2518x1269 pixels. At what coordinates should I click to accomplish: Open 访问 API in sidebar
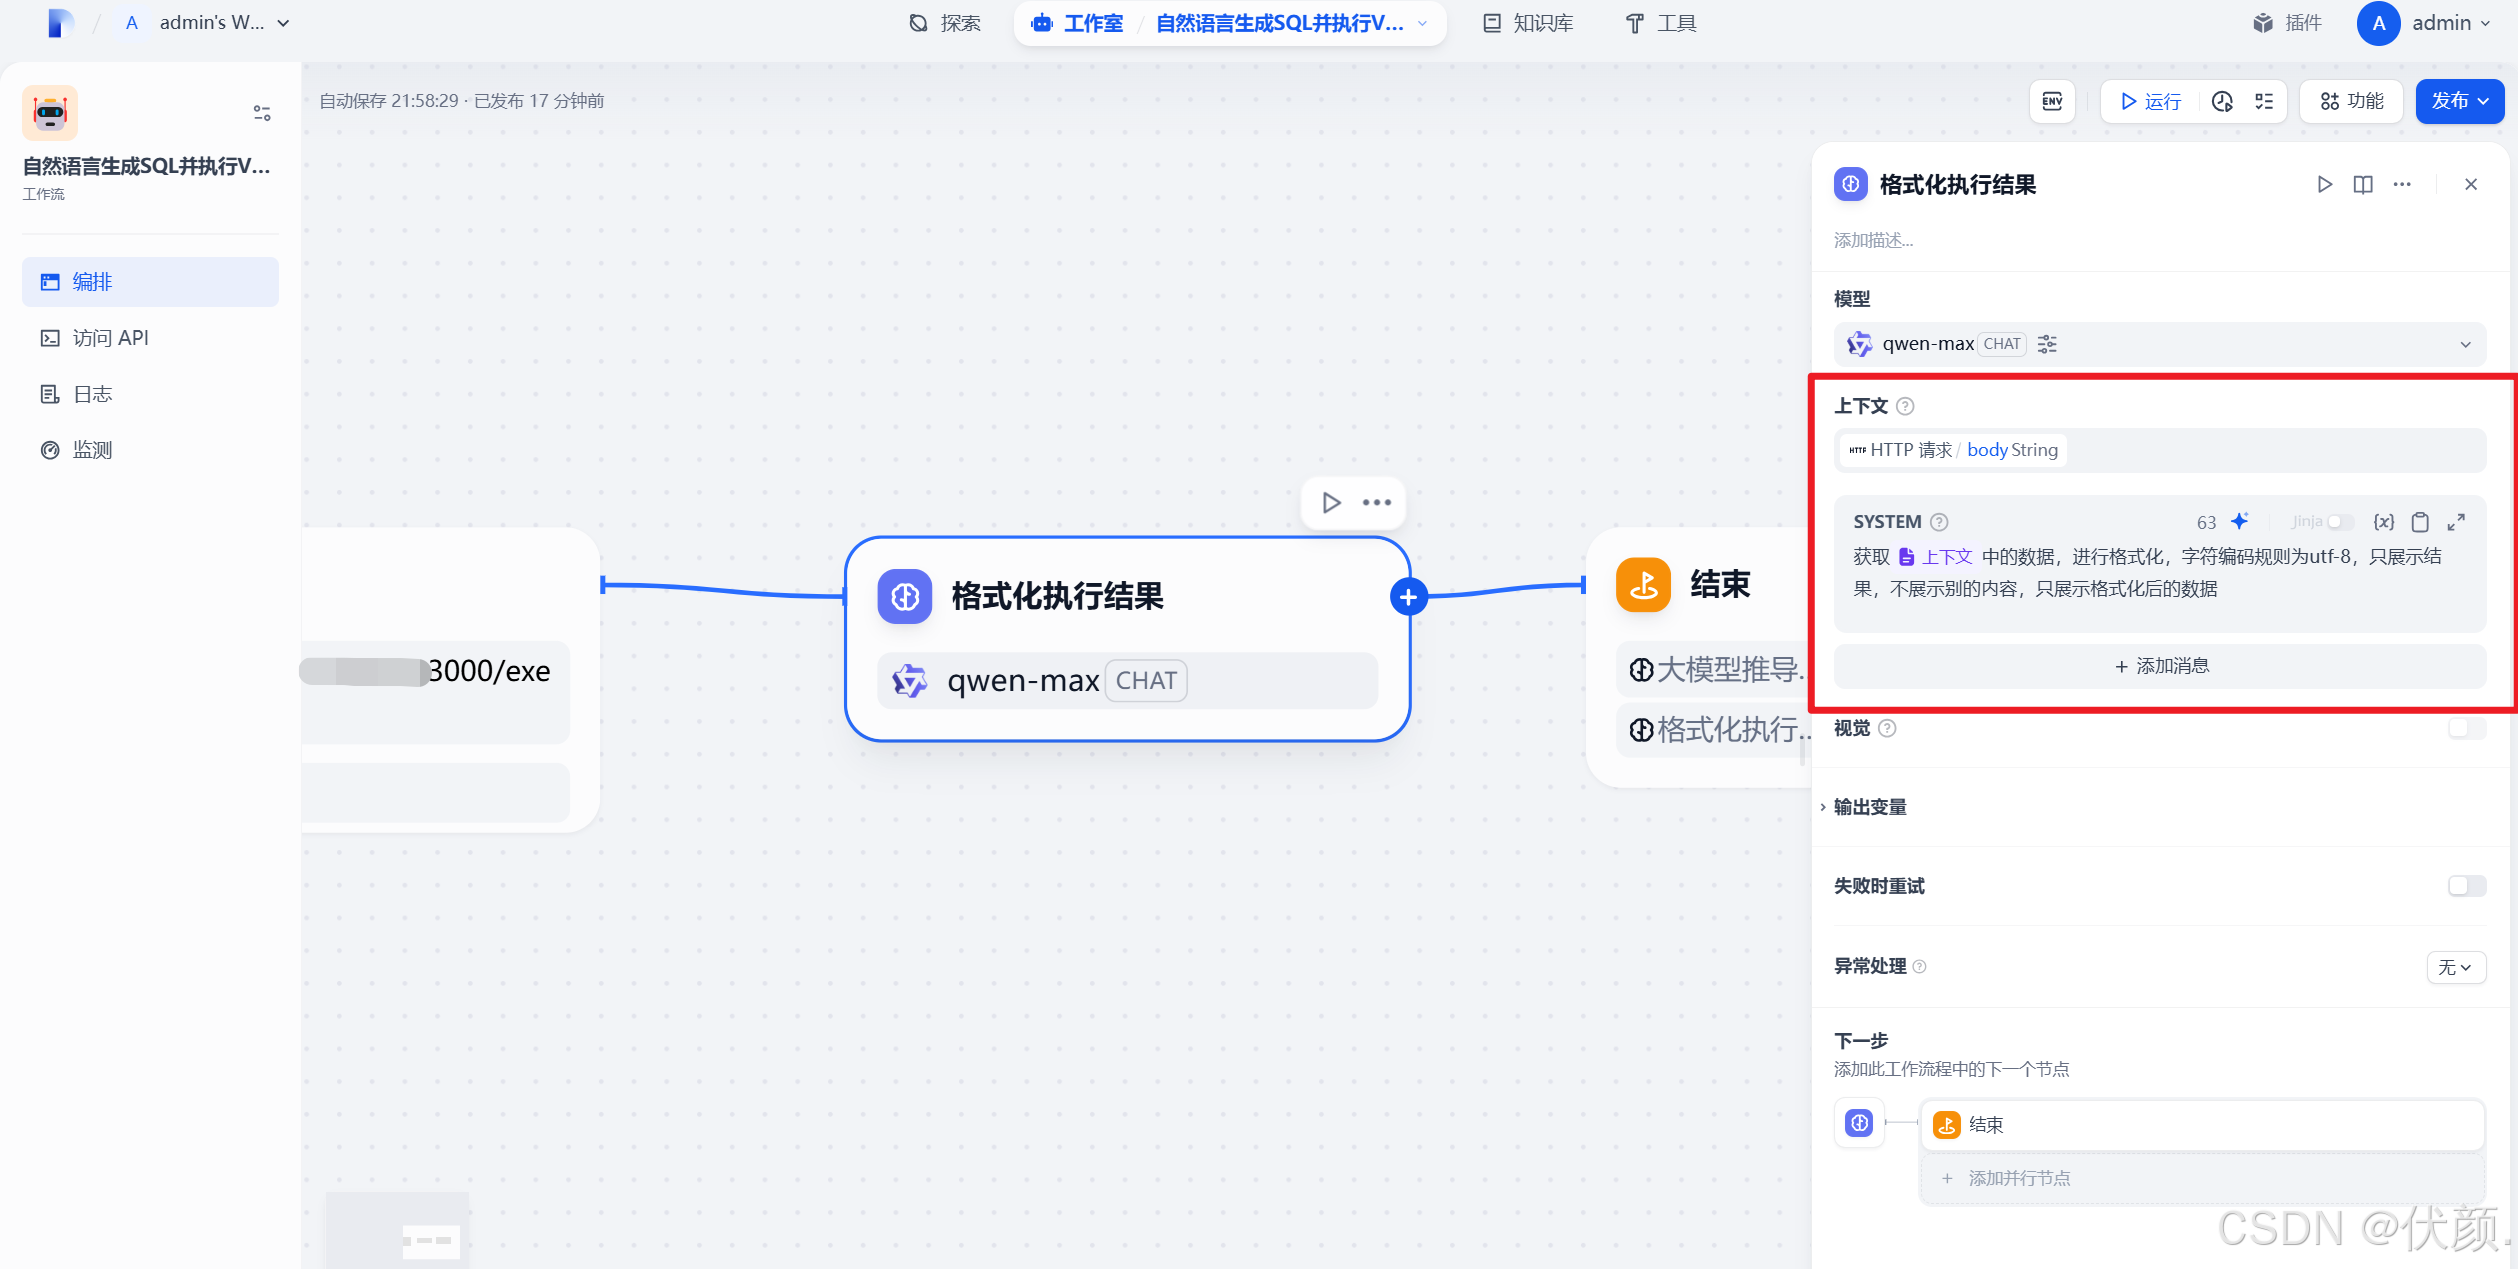[110, 338]
